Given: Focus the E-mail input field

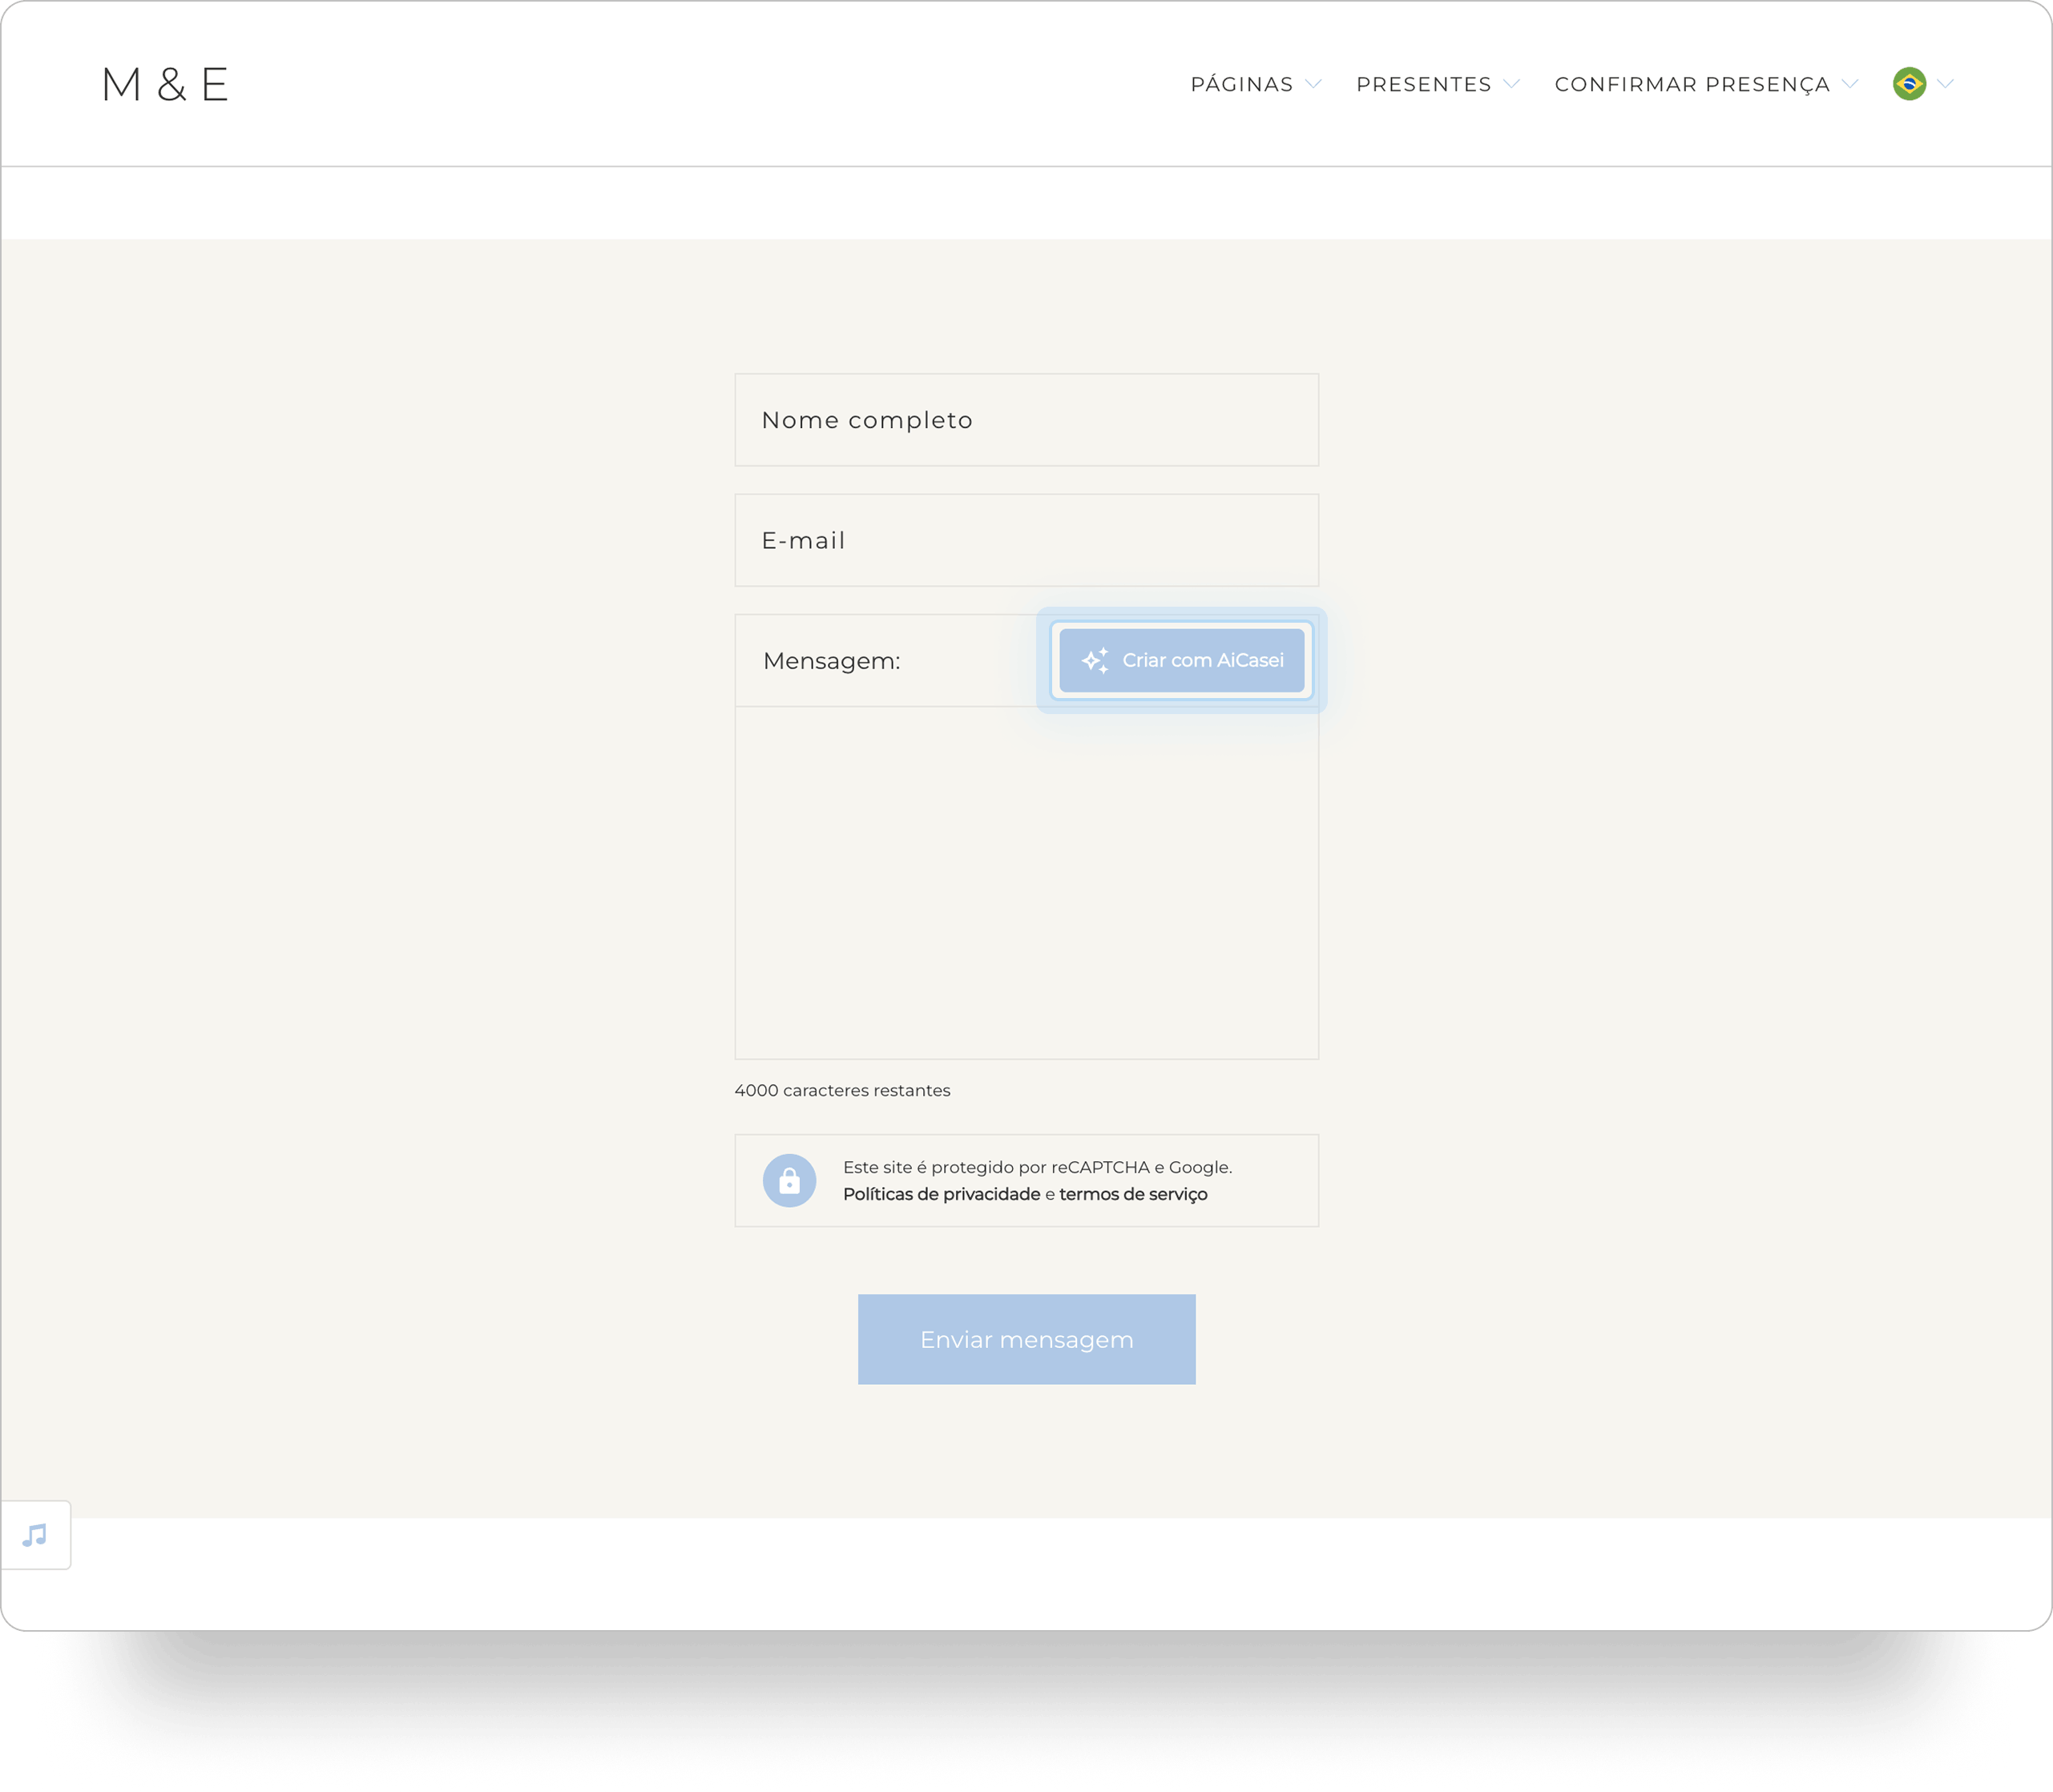Looking at the screenshot, I should [1026, 540].
